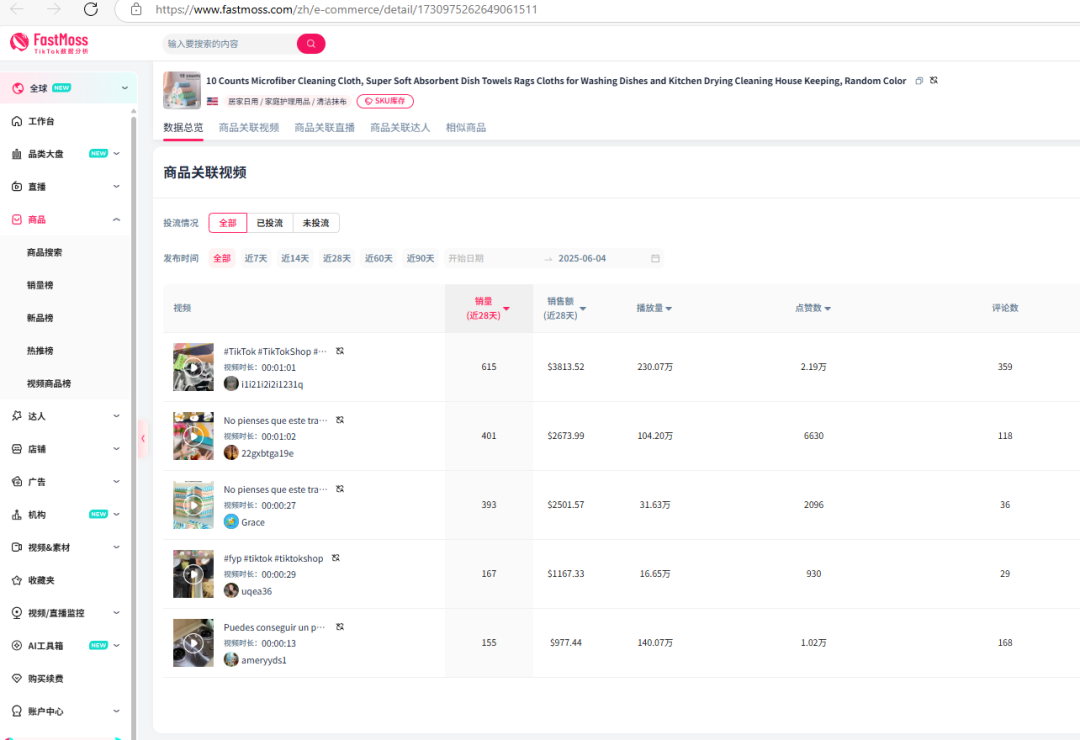
Task: Open calendar icon in date range field
Action: point(655,258)
